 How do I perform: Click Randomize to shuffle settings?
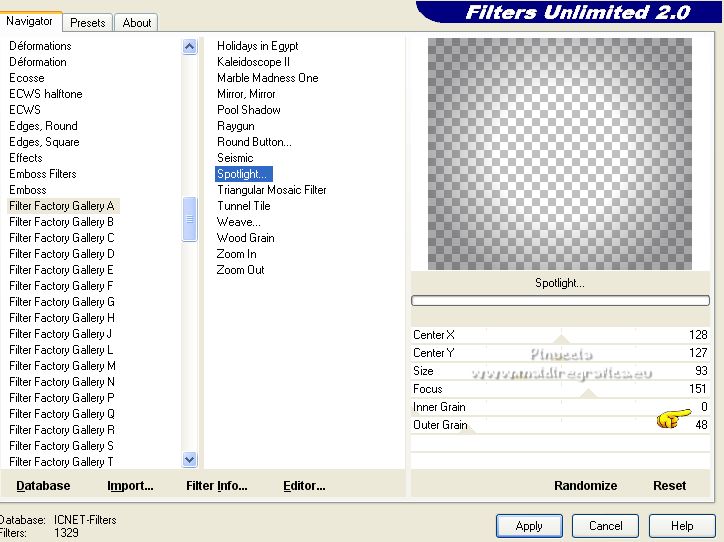(x=585, y=486)
